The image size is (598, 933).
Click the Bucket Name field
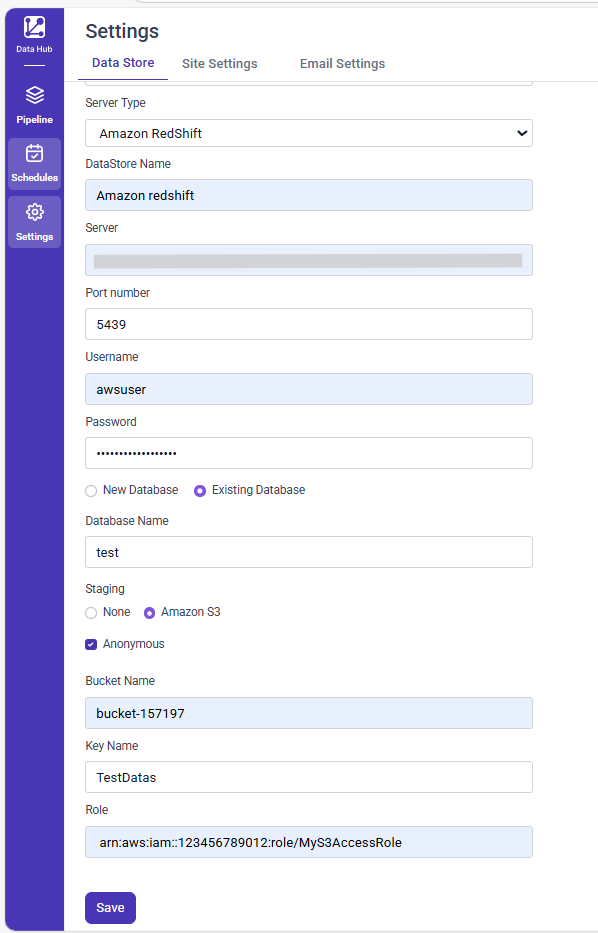(309, 713)
